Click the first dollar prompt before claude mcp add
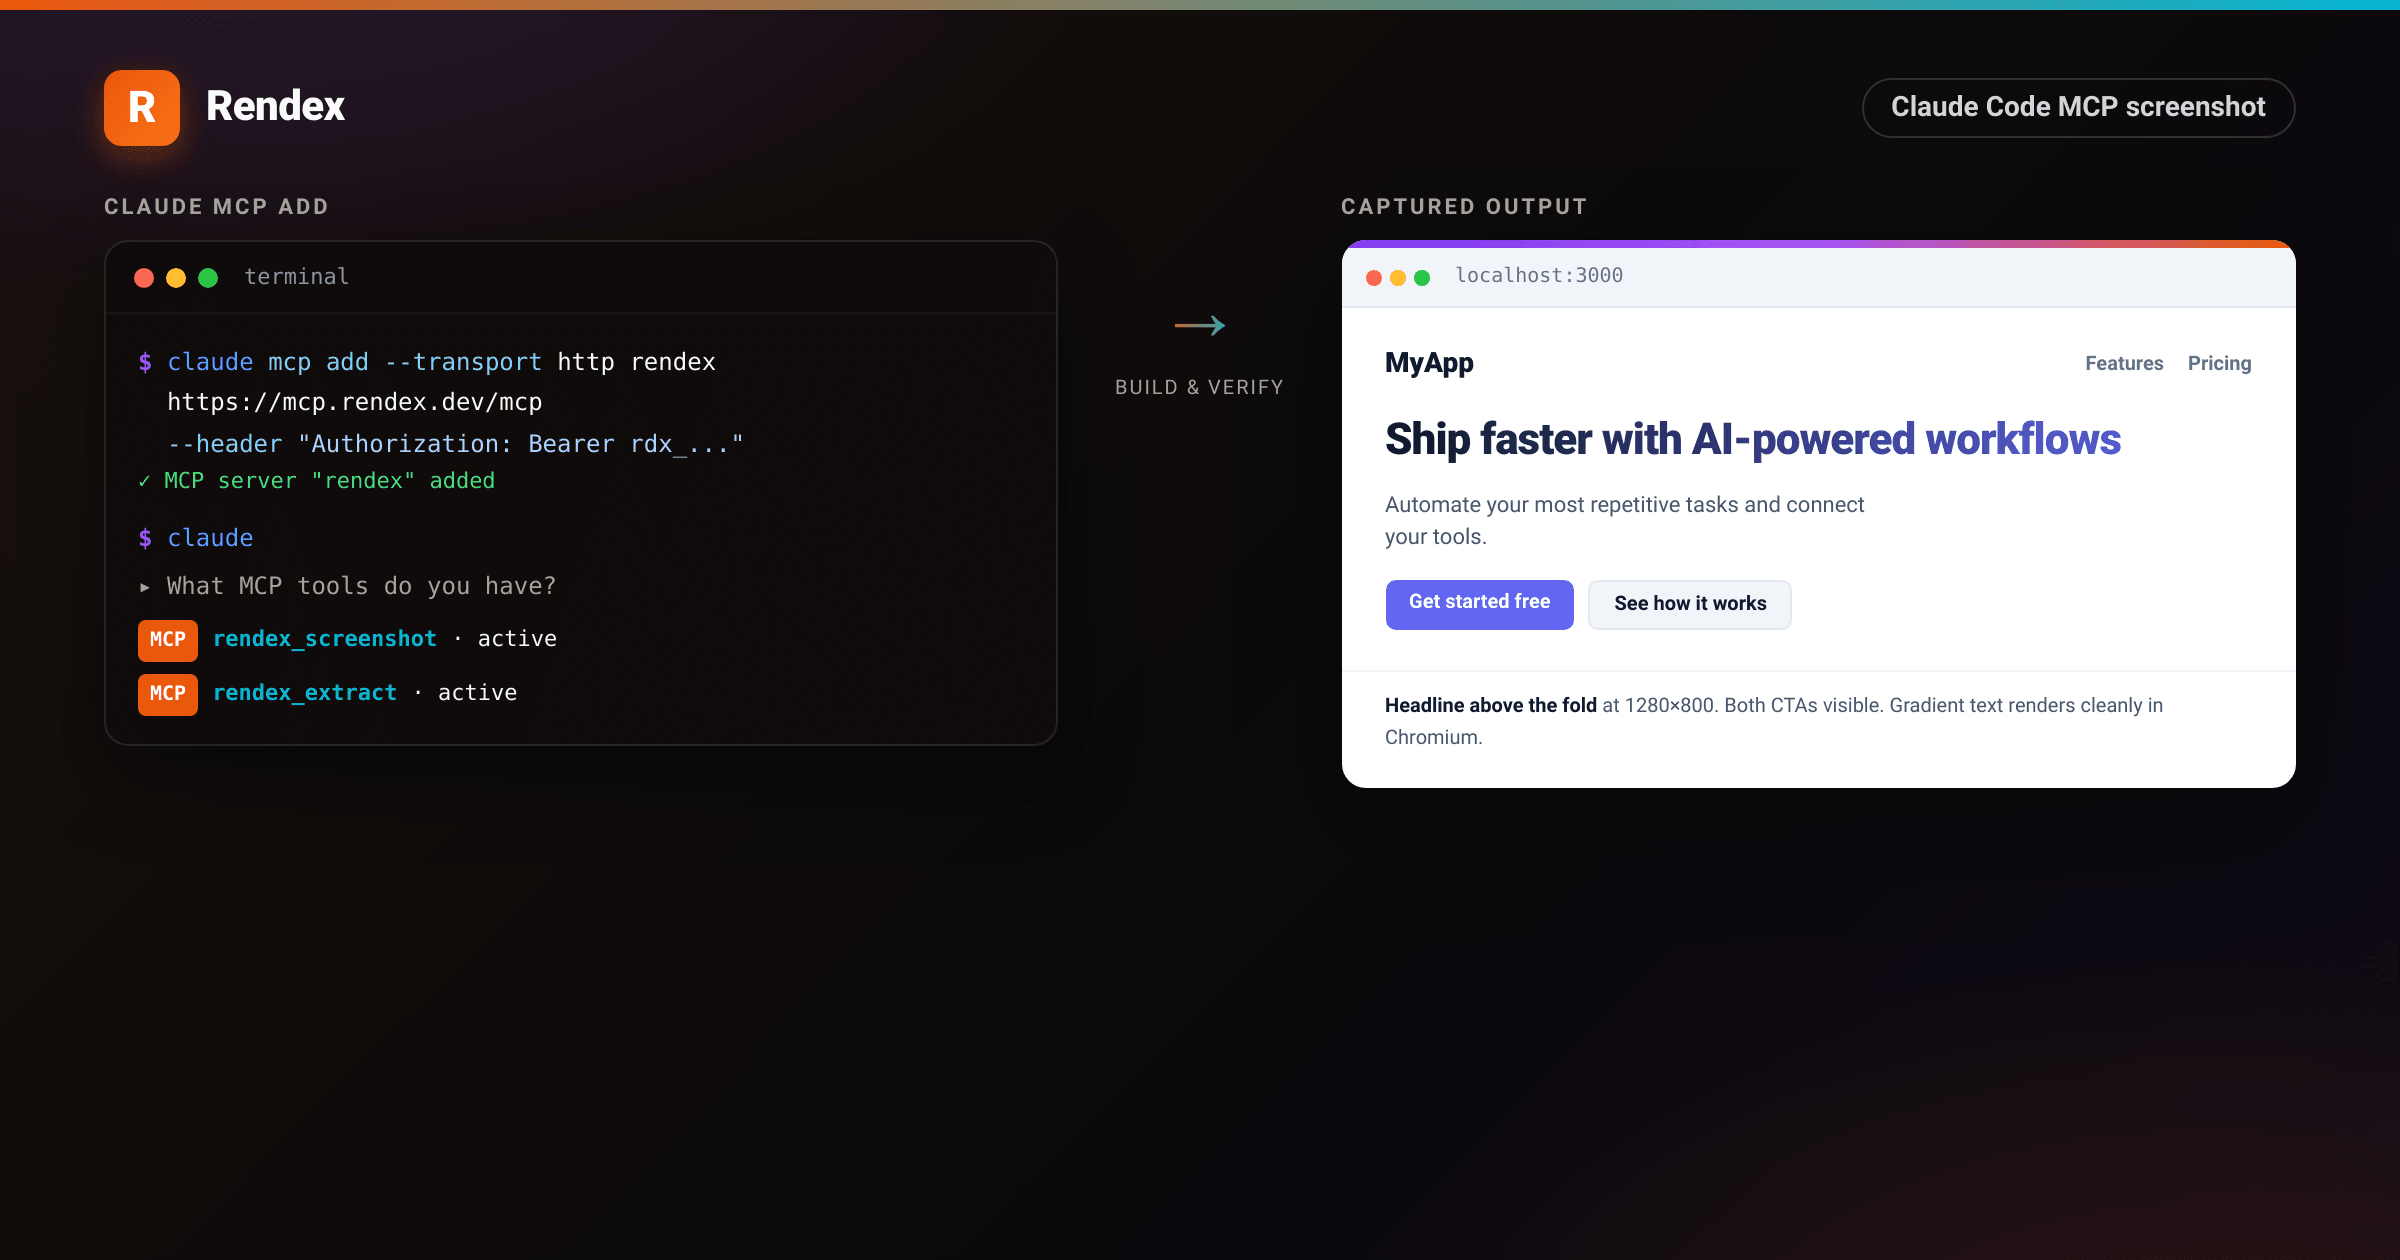Screen dimensions: 2400x1260 click(145, 362)
